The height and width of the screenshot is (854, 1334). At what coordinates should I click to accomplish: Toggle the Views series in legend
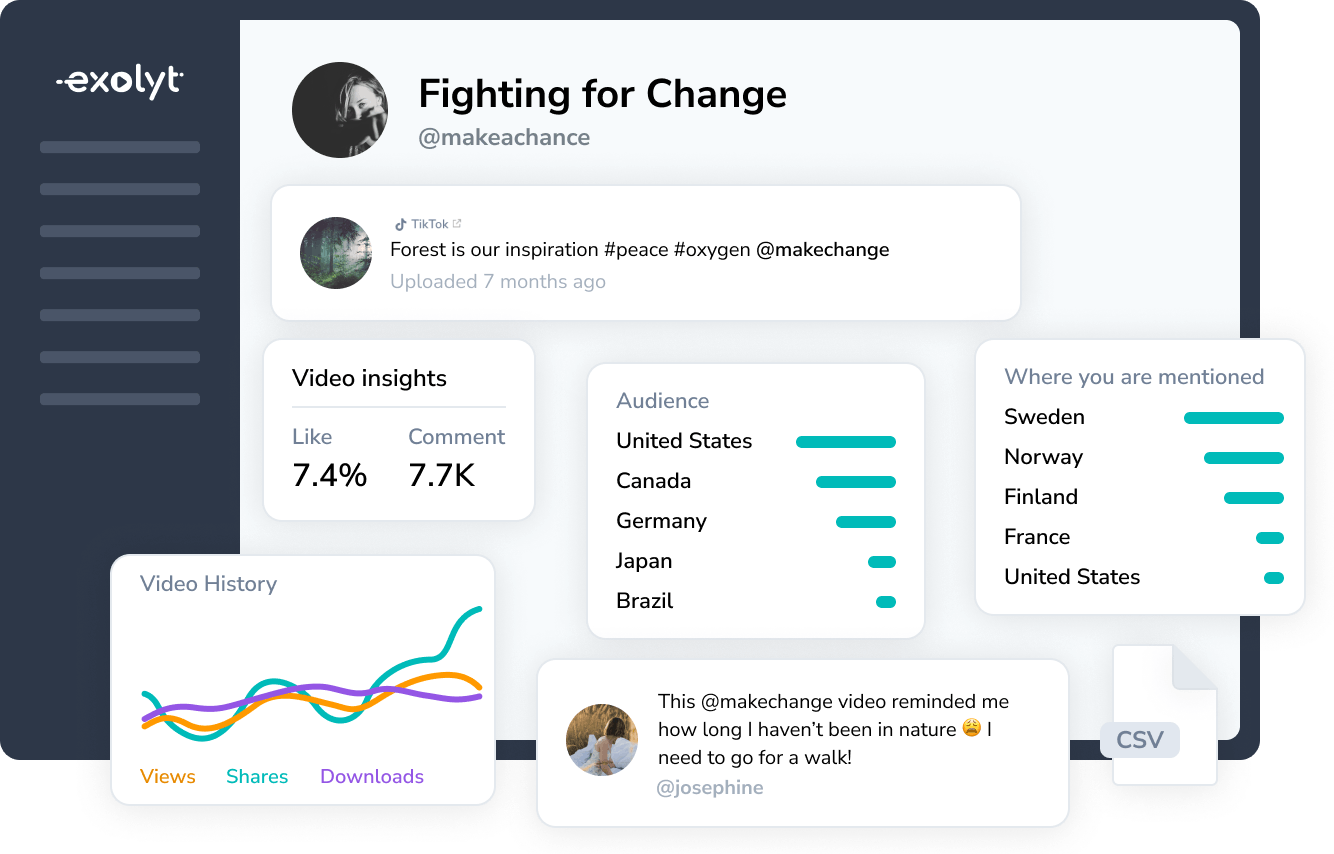coord(167,777)
